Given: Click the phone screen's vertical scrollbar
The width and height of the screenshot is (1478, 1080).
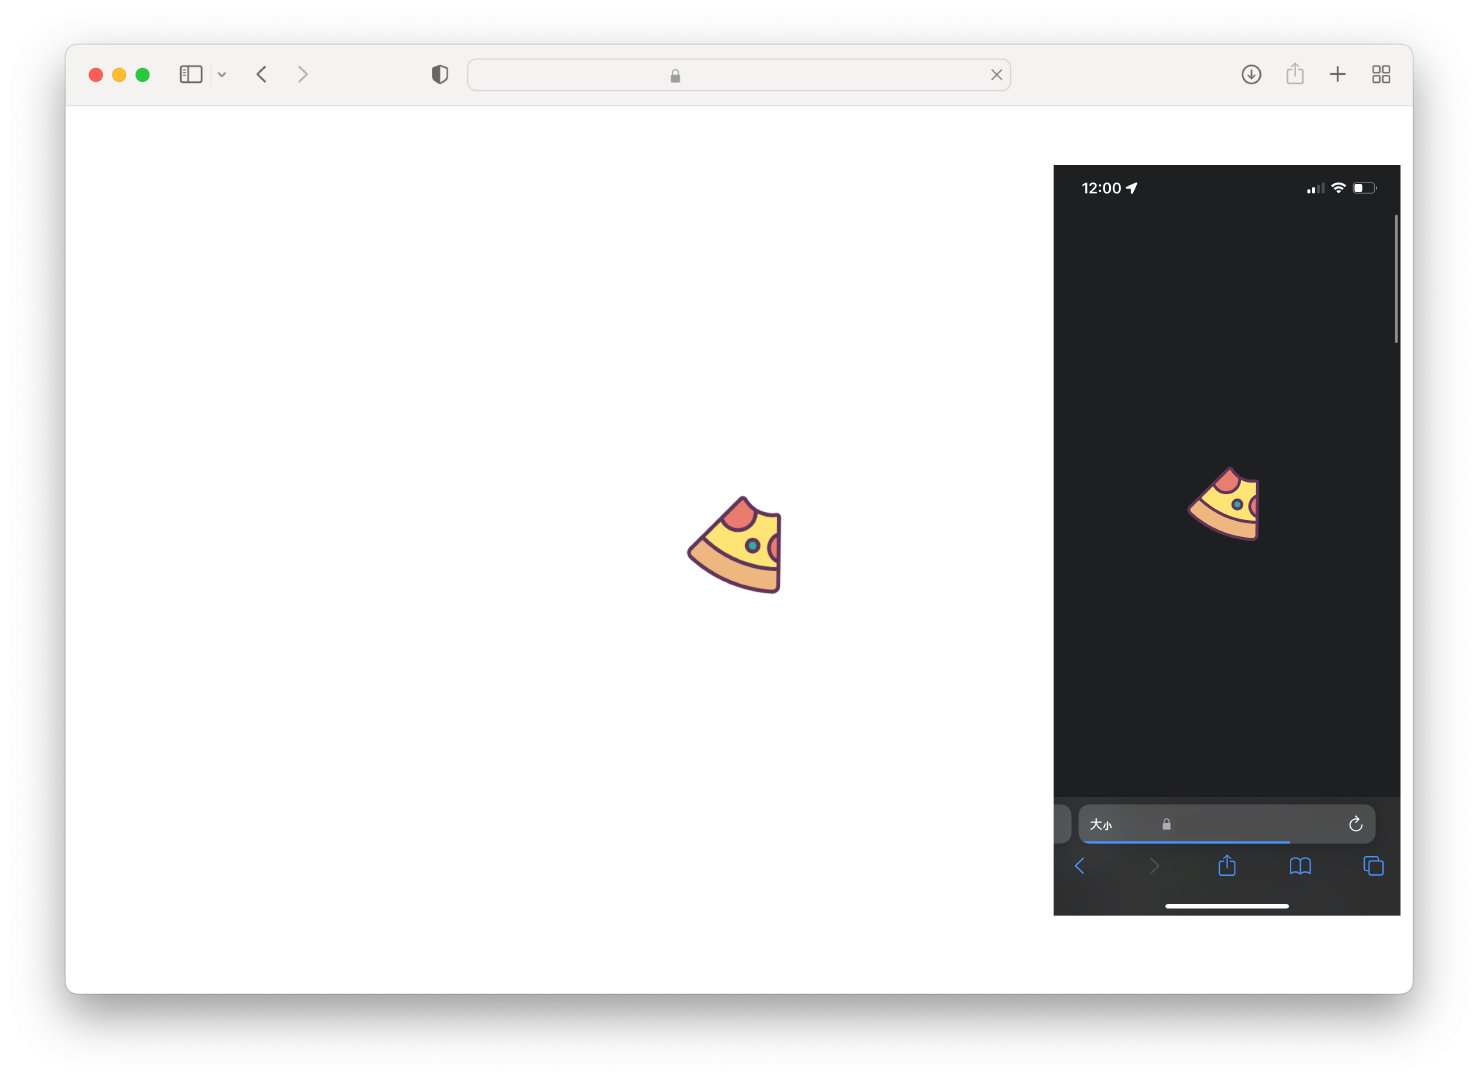Looking at the screenshot, I should coord(1396,280).
